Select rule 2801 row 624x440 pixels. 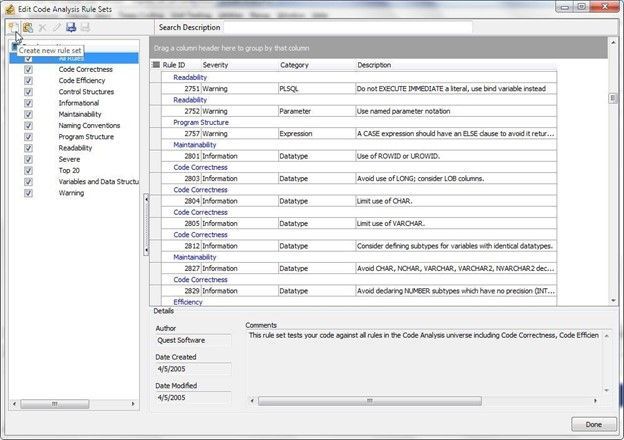(359, 156)
